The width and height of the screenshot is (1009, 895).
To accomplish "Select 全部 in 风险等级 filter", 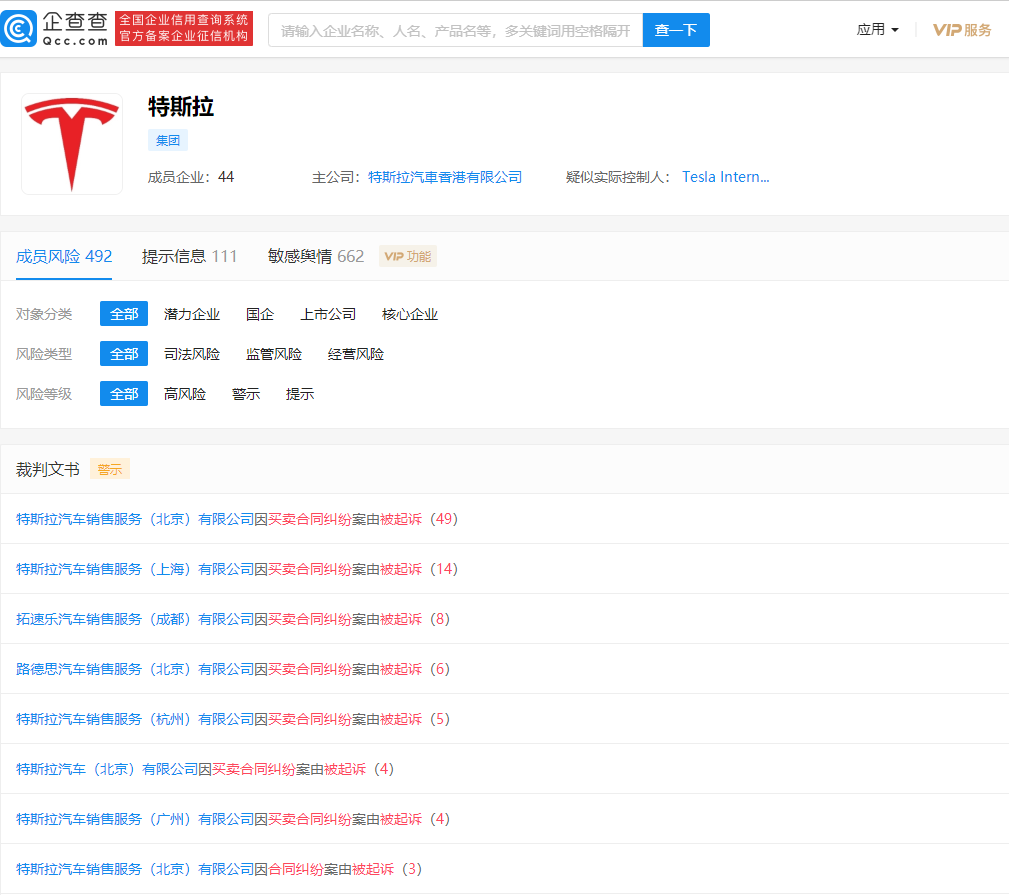I will (x=124, y=394).
